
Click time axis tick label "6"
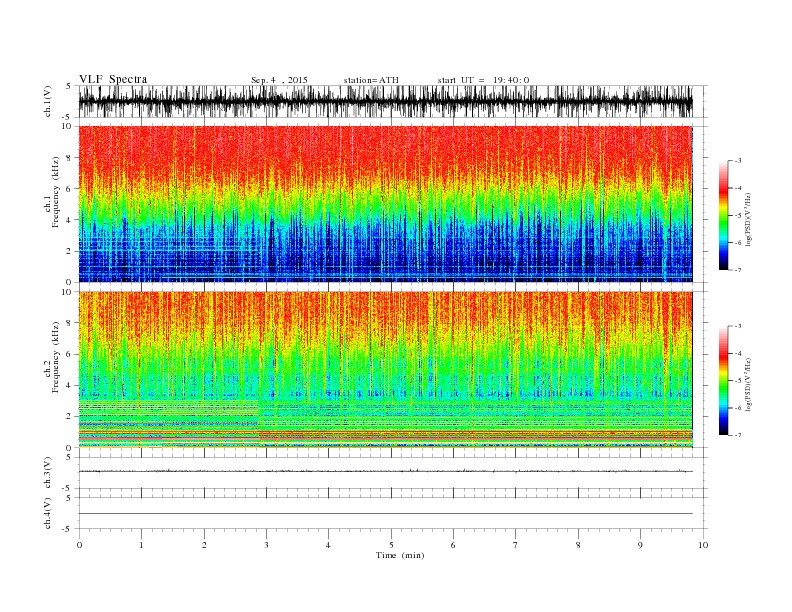coord(453,545)
